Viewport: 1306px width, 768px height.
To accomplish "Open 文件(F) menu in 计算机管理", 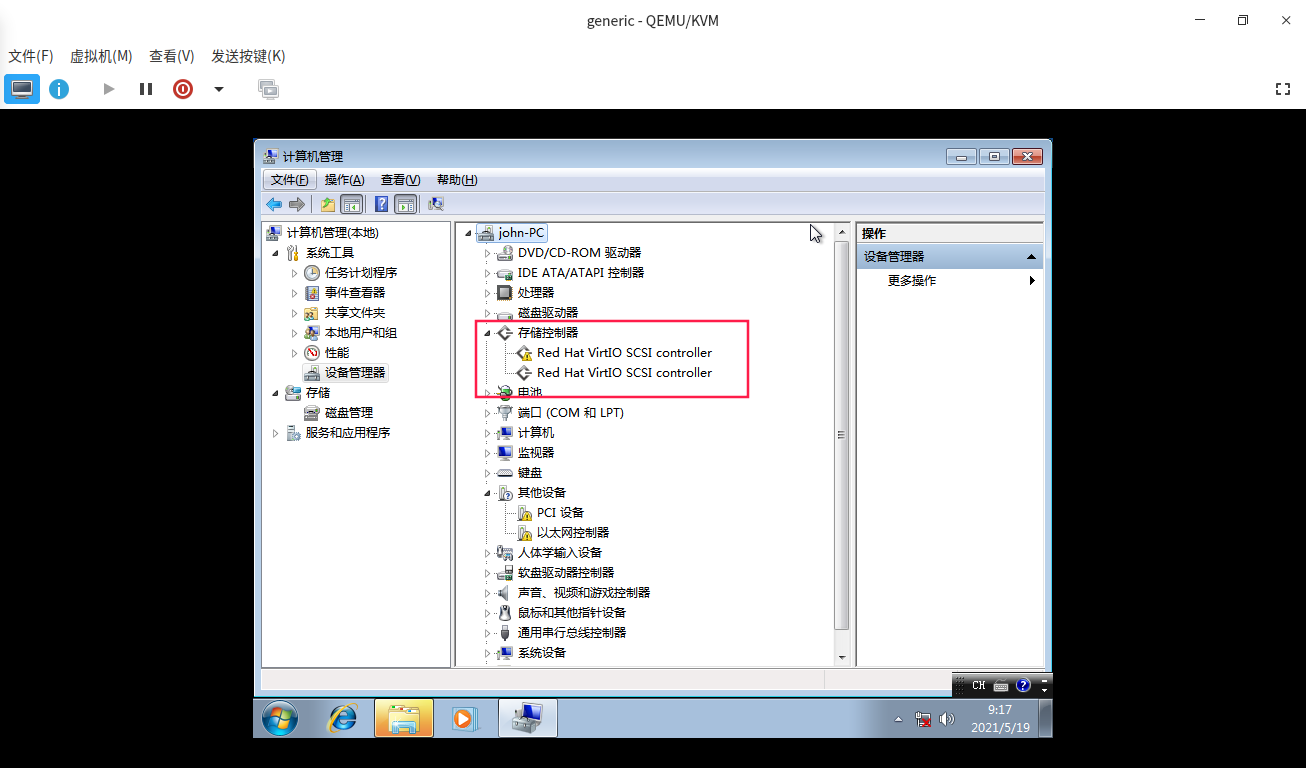I will click(x=290, y=180).
